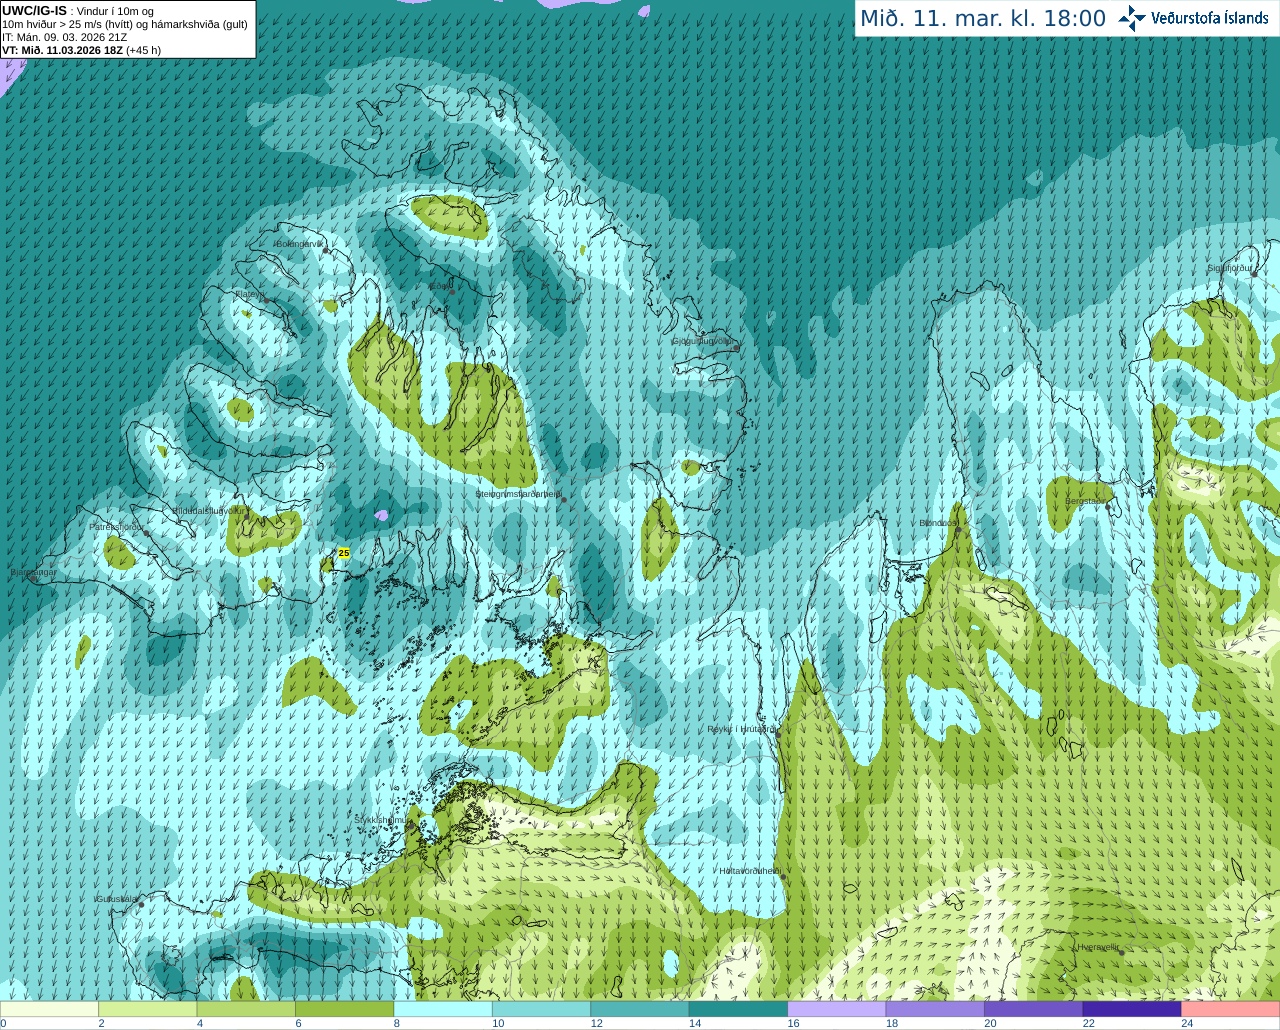The height and width of the screenshot is (1030, 1280).
Task: Select the Bjargtangar station marker
Action: point(33,579)
